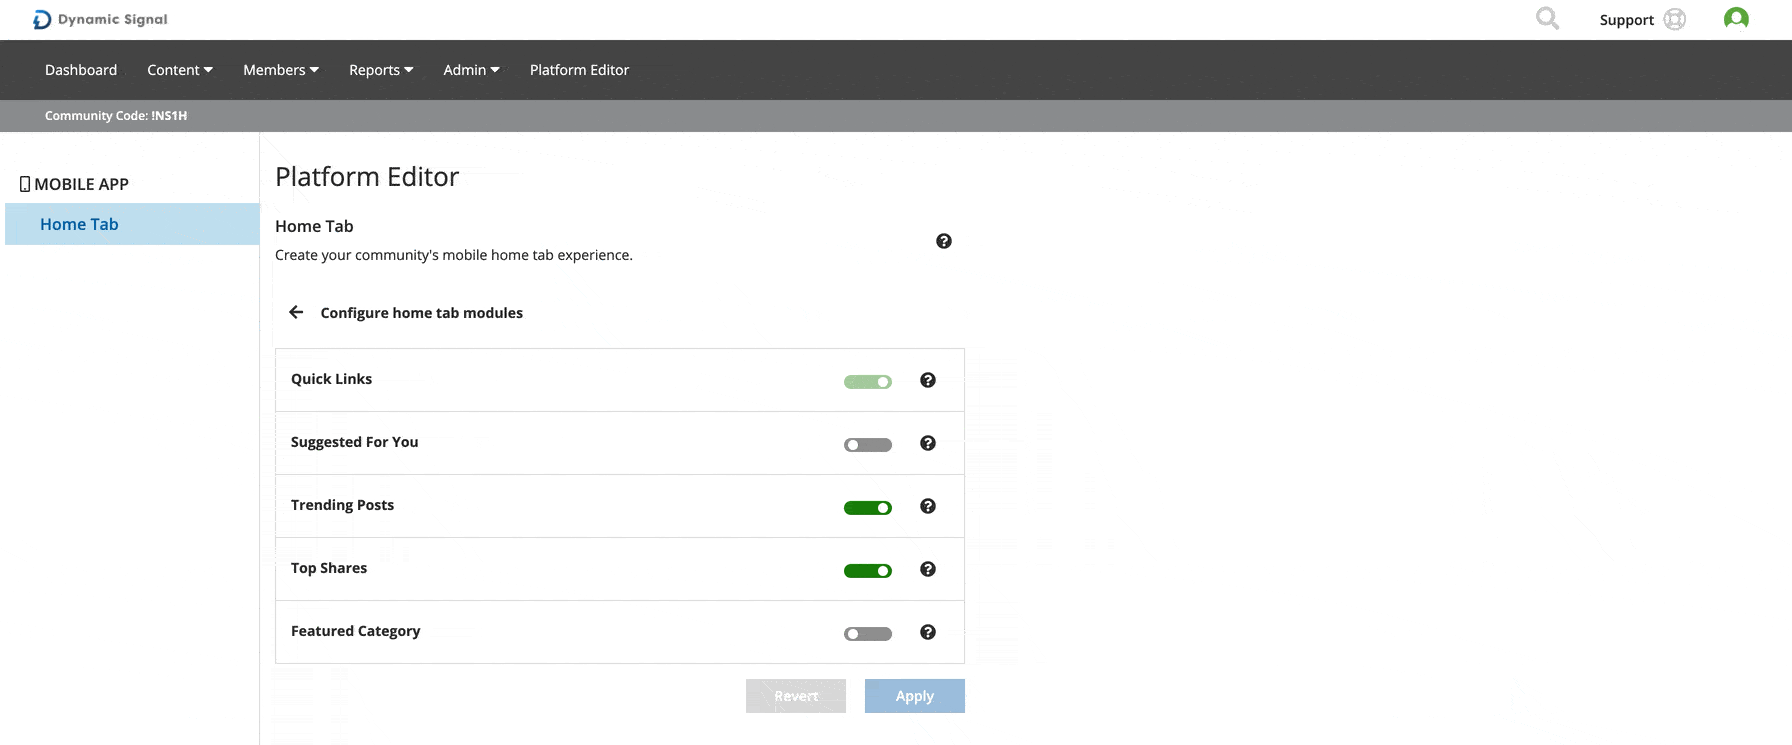Enable the Suggested For You switch
This screenshot has height=745, width=1792.
coord(868,445)
